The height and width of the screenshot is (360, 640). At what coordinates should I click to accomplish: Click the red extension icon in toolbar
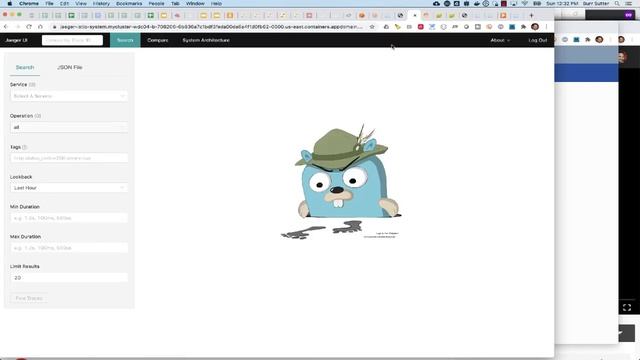pyautogui.click(x=420, y=27)
